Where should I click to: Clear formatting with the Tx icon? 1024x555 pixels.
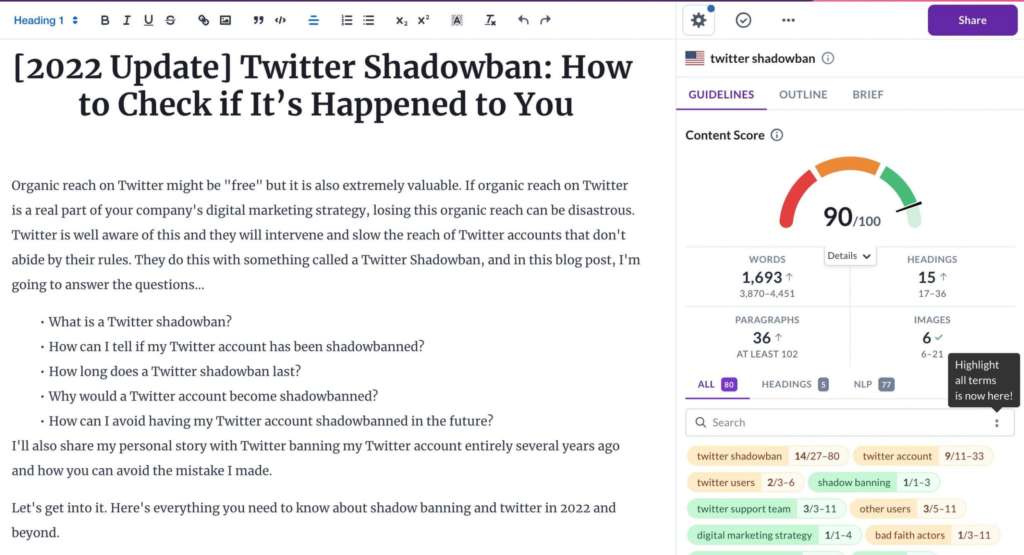pyautogui.click(x=490, y=20)
